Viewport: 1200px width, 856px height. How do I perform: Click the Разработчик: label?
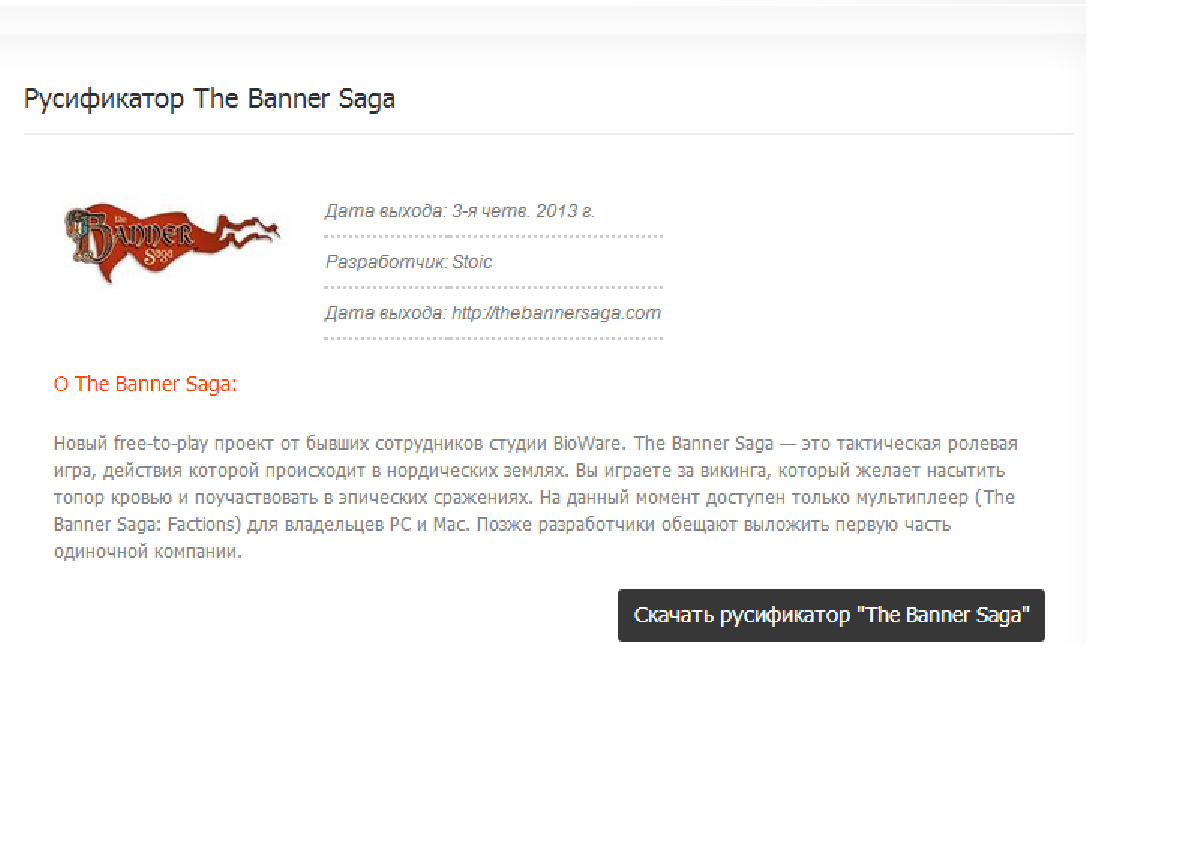pyautogui.click(x=386, y=262)
